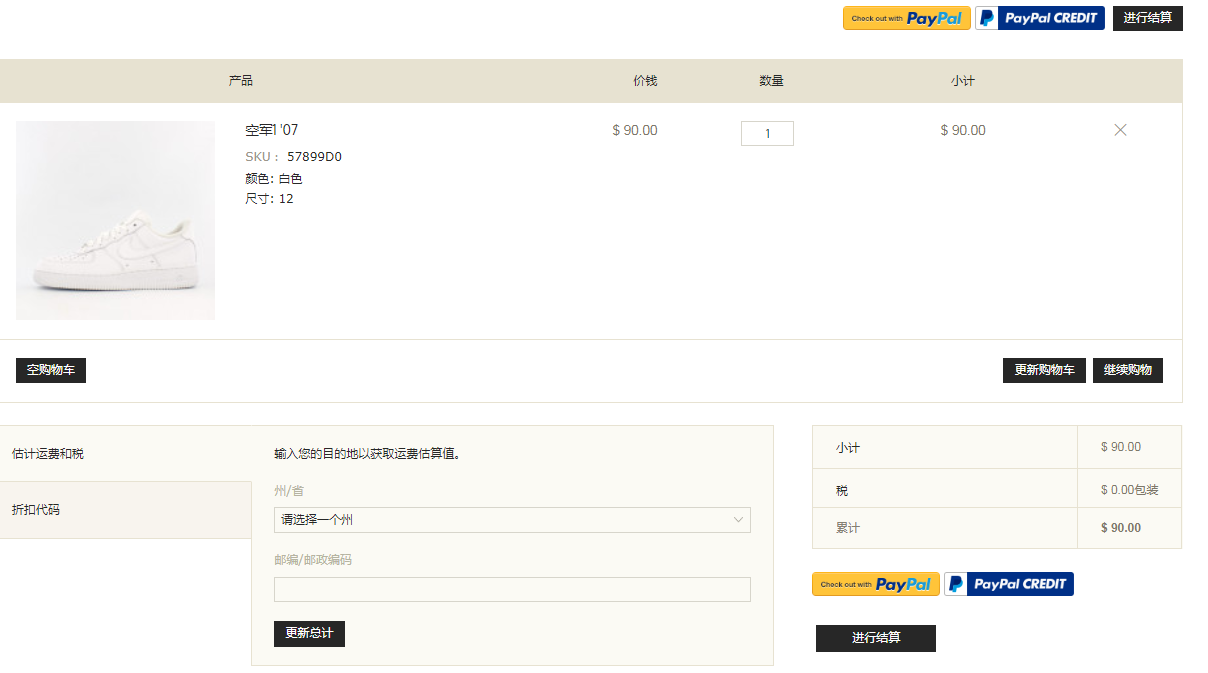Click the bottom 进行结算 checkout button

point(876,638)
